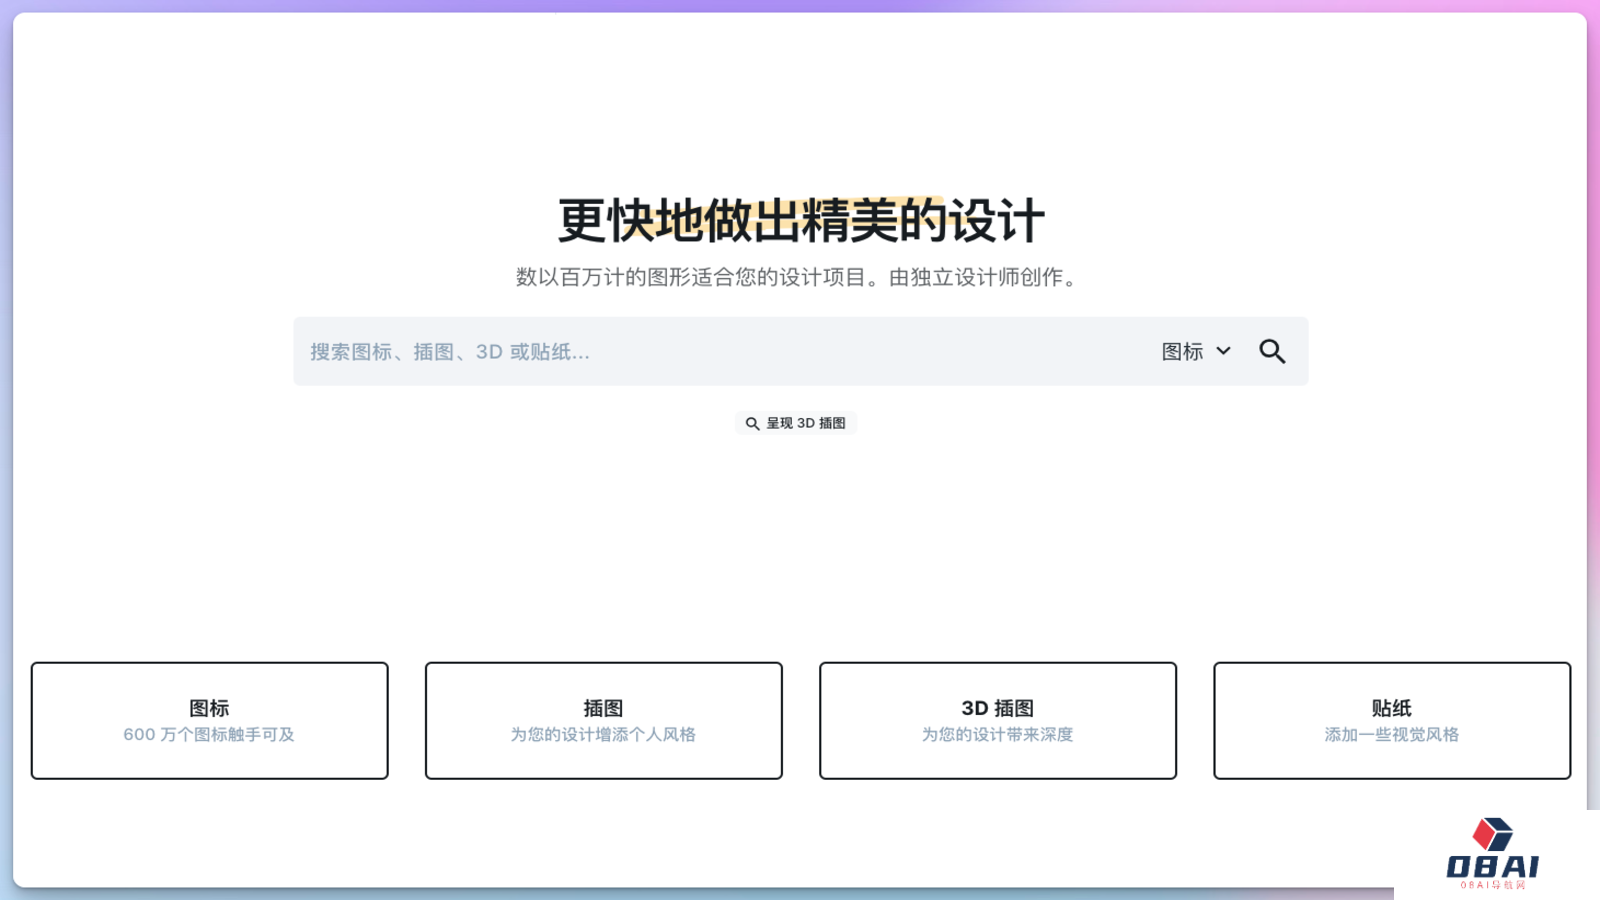Screen dimensions: 1600x900
Task: Select the 图标 category card
Action: coord(209,720)
